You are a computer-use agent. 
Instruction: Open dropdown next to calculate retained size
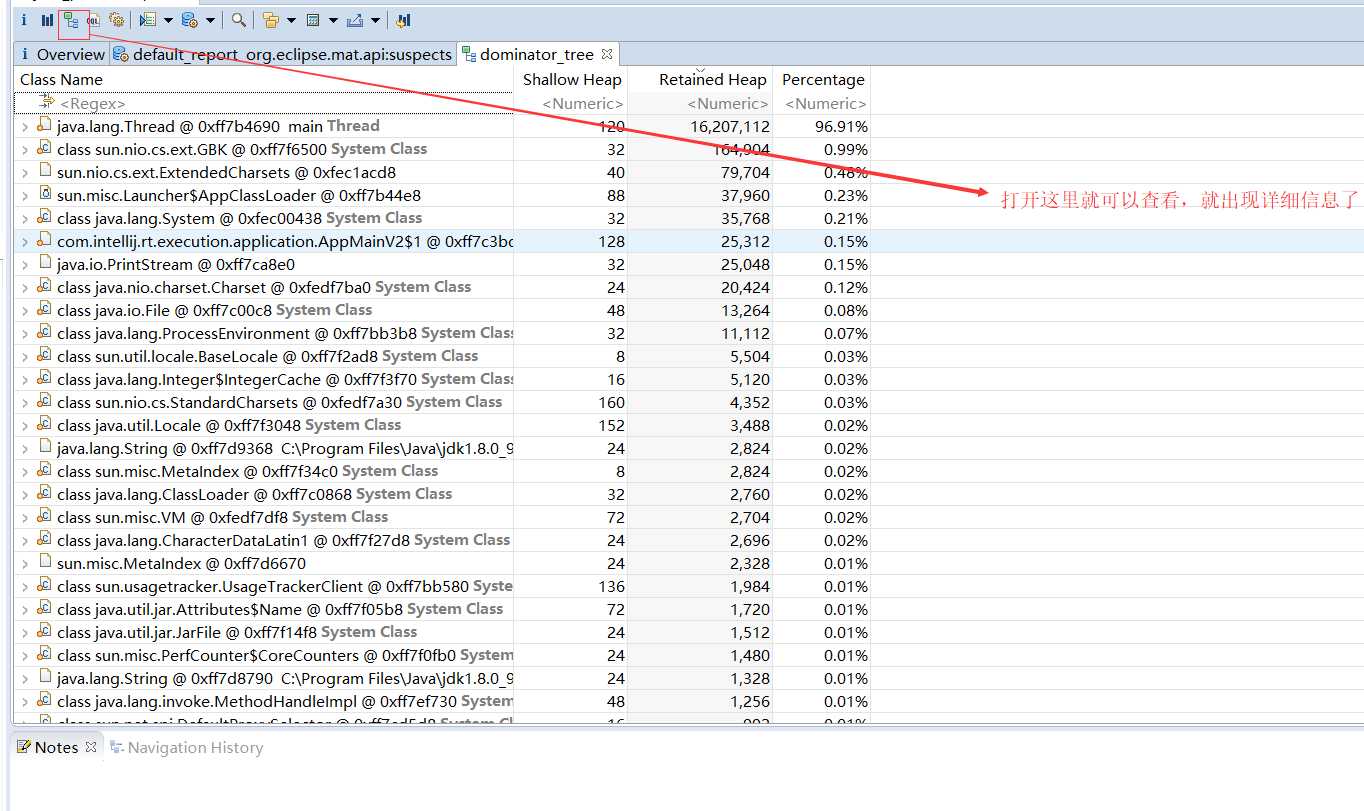[x=334, y=20]
